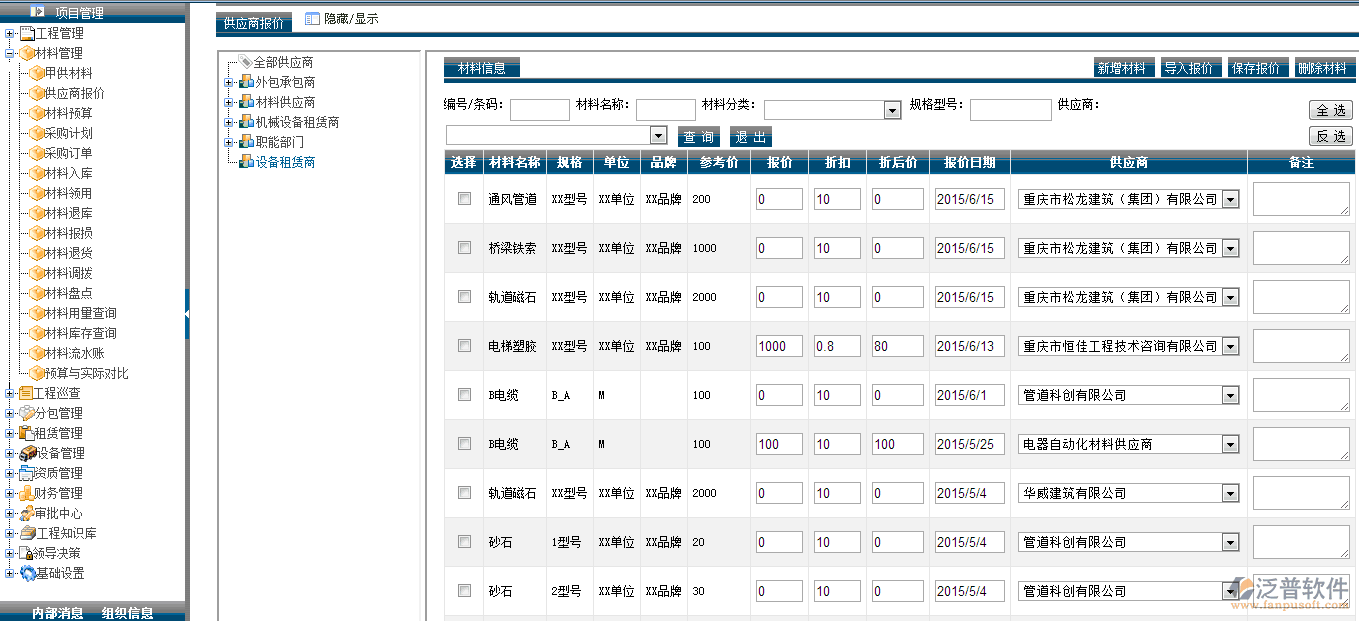The image size is (1359, 621).
Task: Click the 查询 search button
Action: click(x=699, y=137)
